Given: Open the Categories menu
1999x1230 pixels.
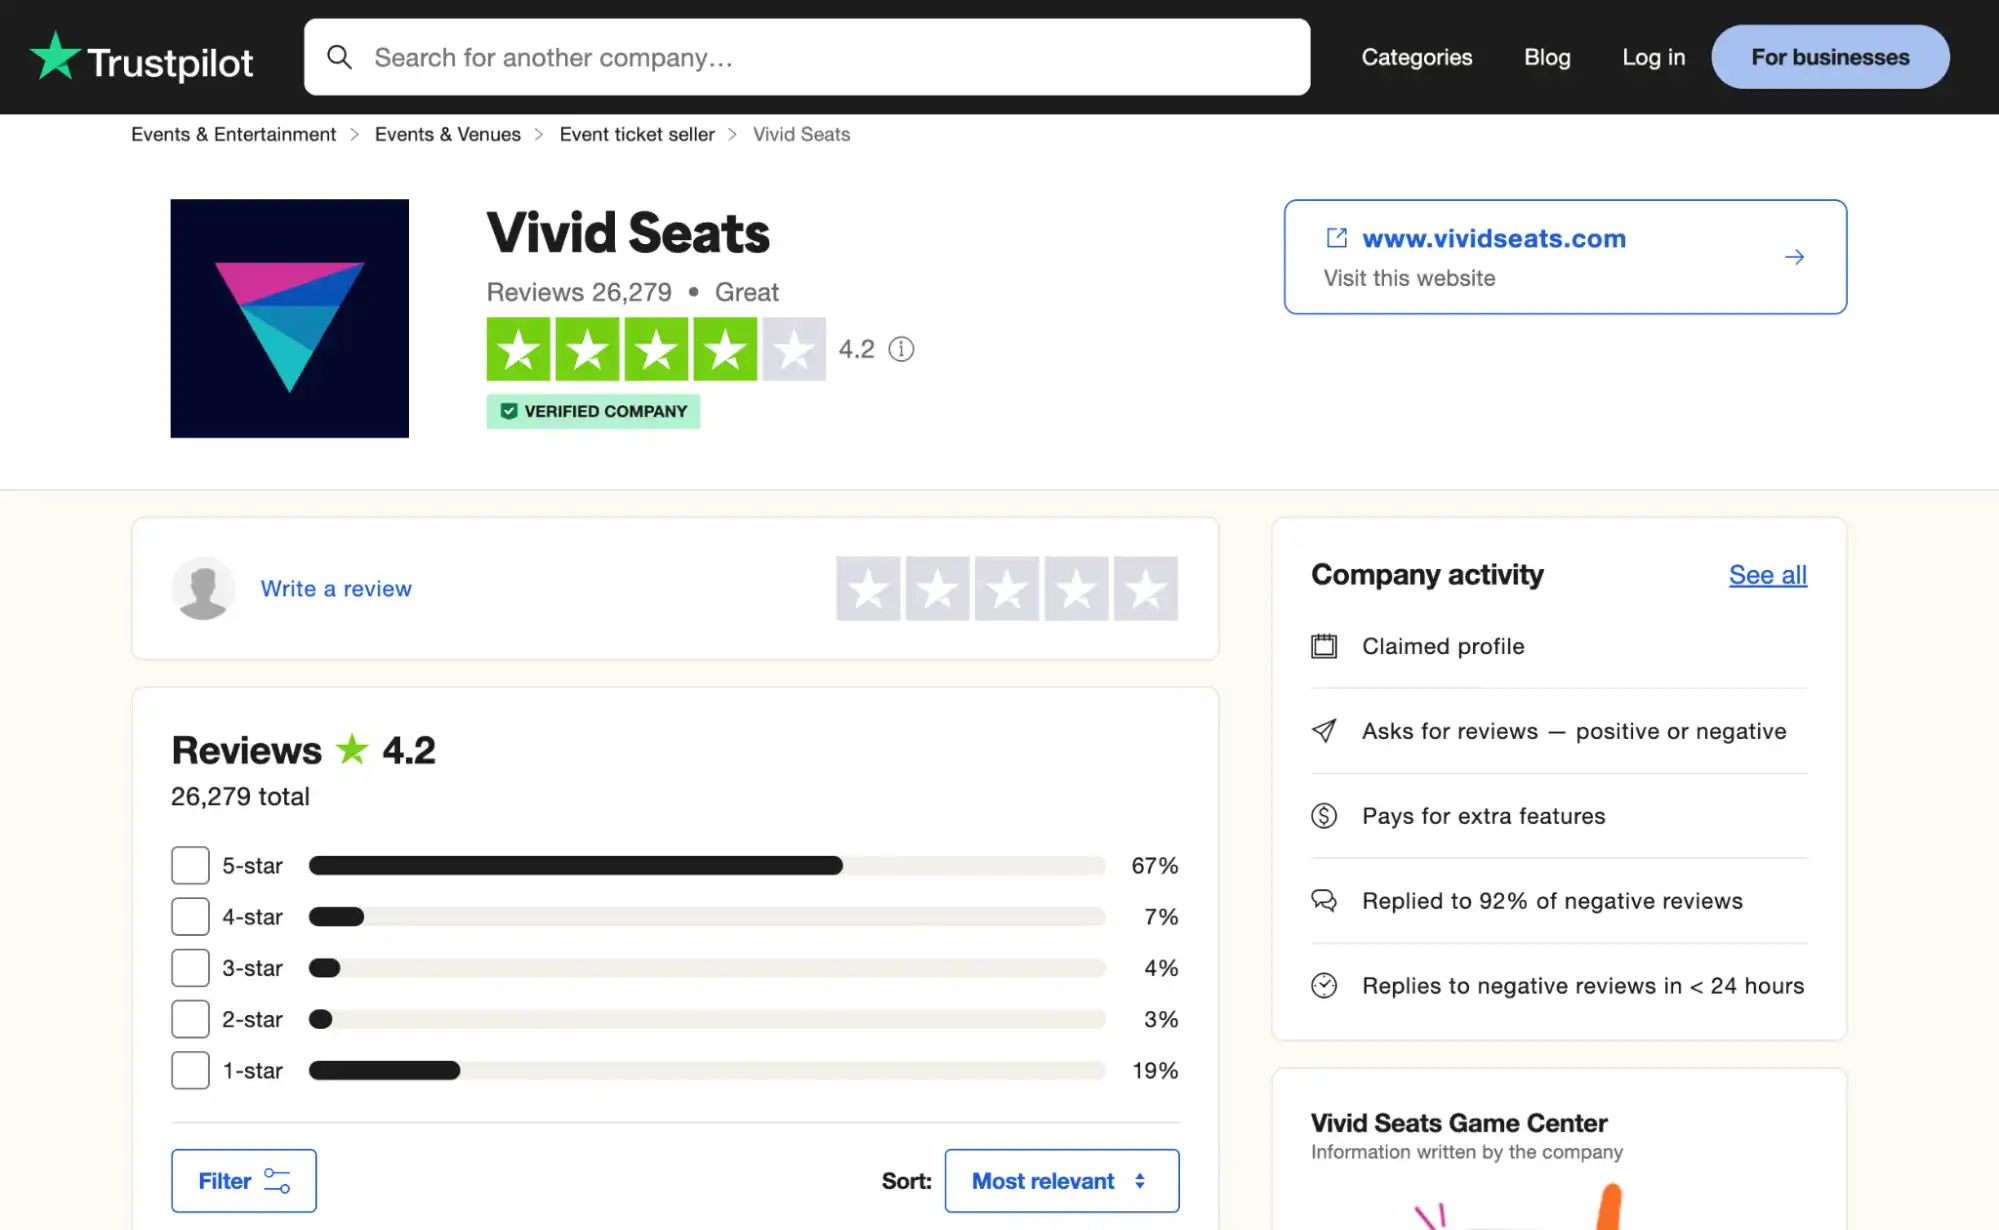Looking at the screenshot, I should tap(1416, 57).
